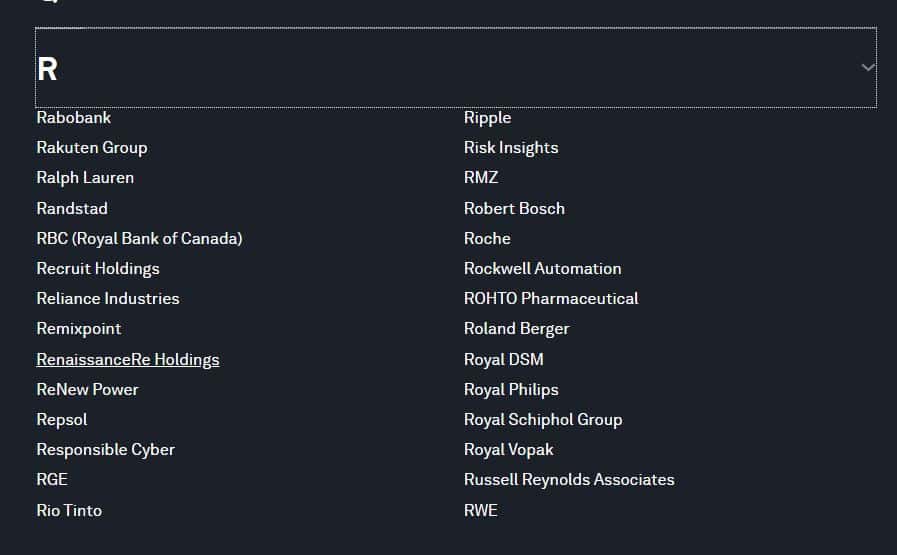Go to Rockwell Automation's page

coord(542,268)
